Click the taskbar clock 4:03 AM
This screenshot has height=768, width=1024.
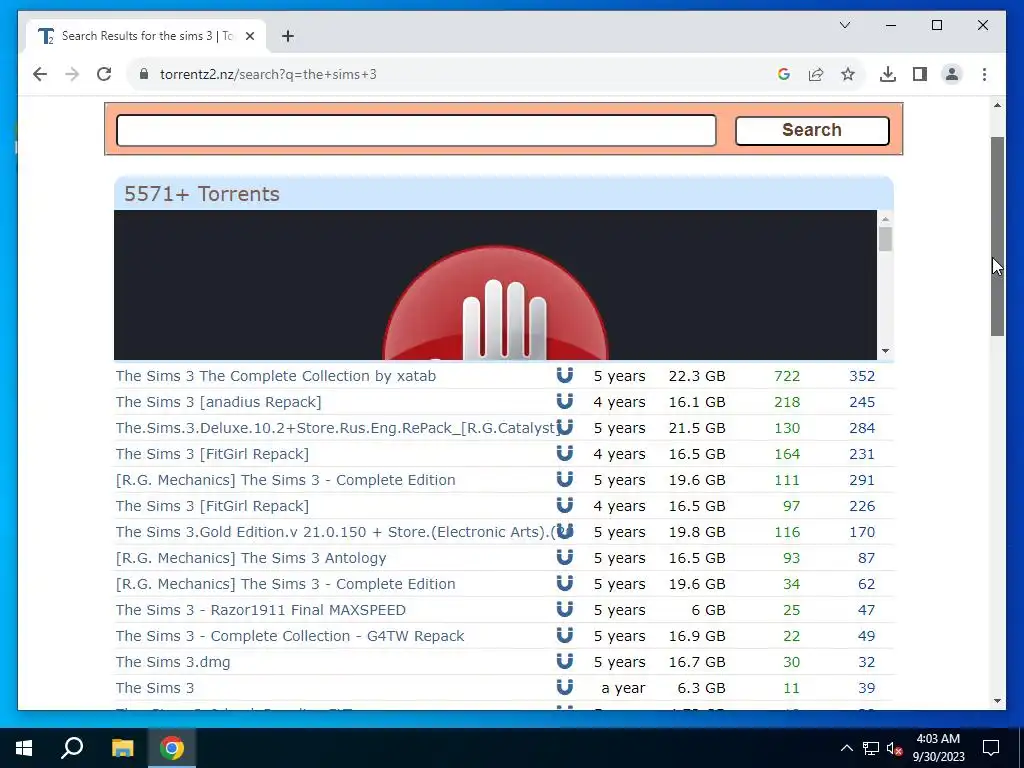click(938, 739)
